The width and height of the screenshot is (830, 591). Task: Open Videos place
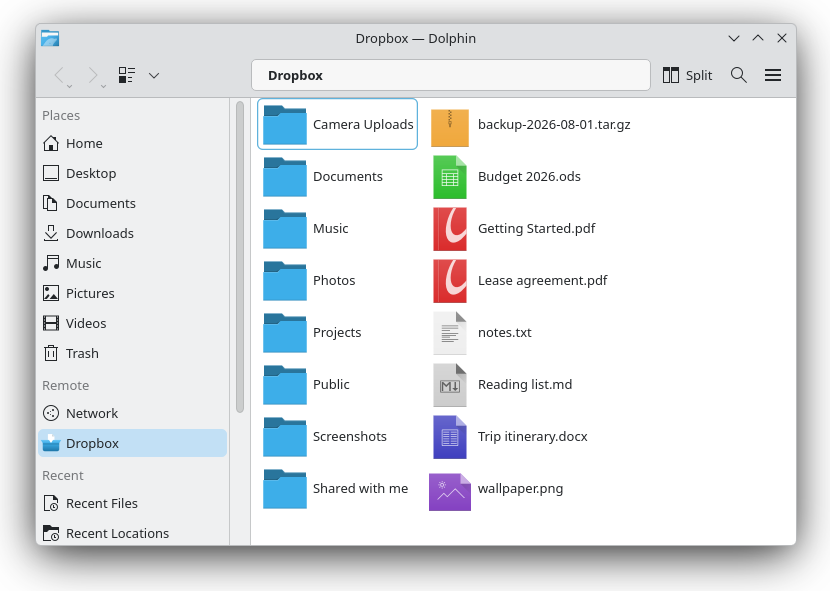(132, 323)
